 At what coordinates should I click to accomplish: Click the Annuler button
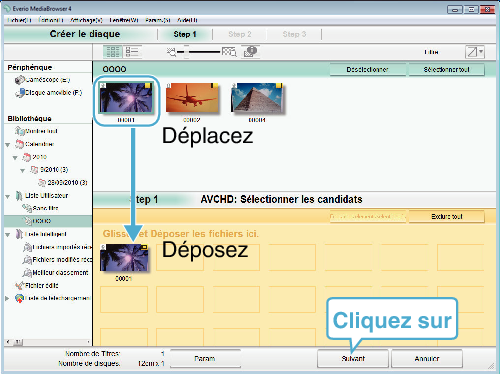point(427,359)
